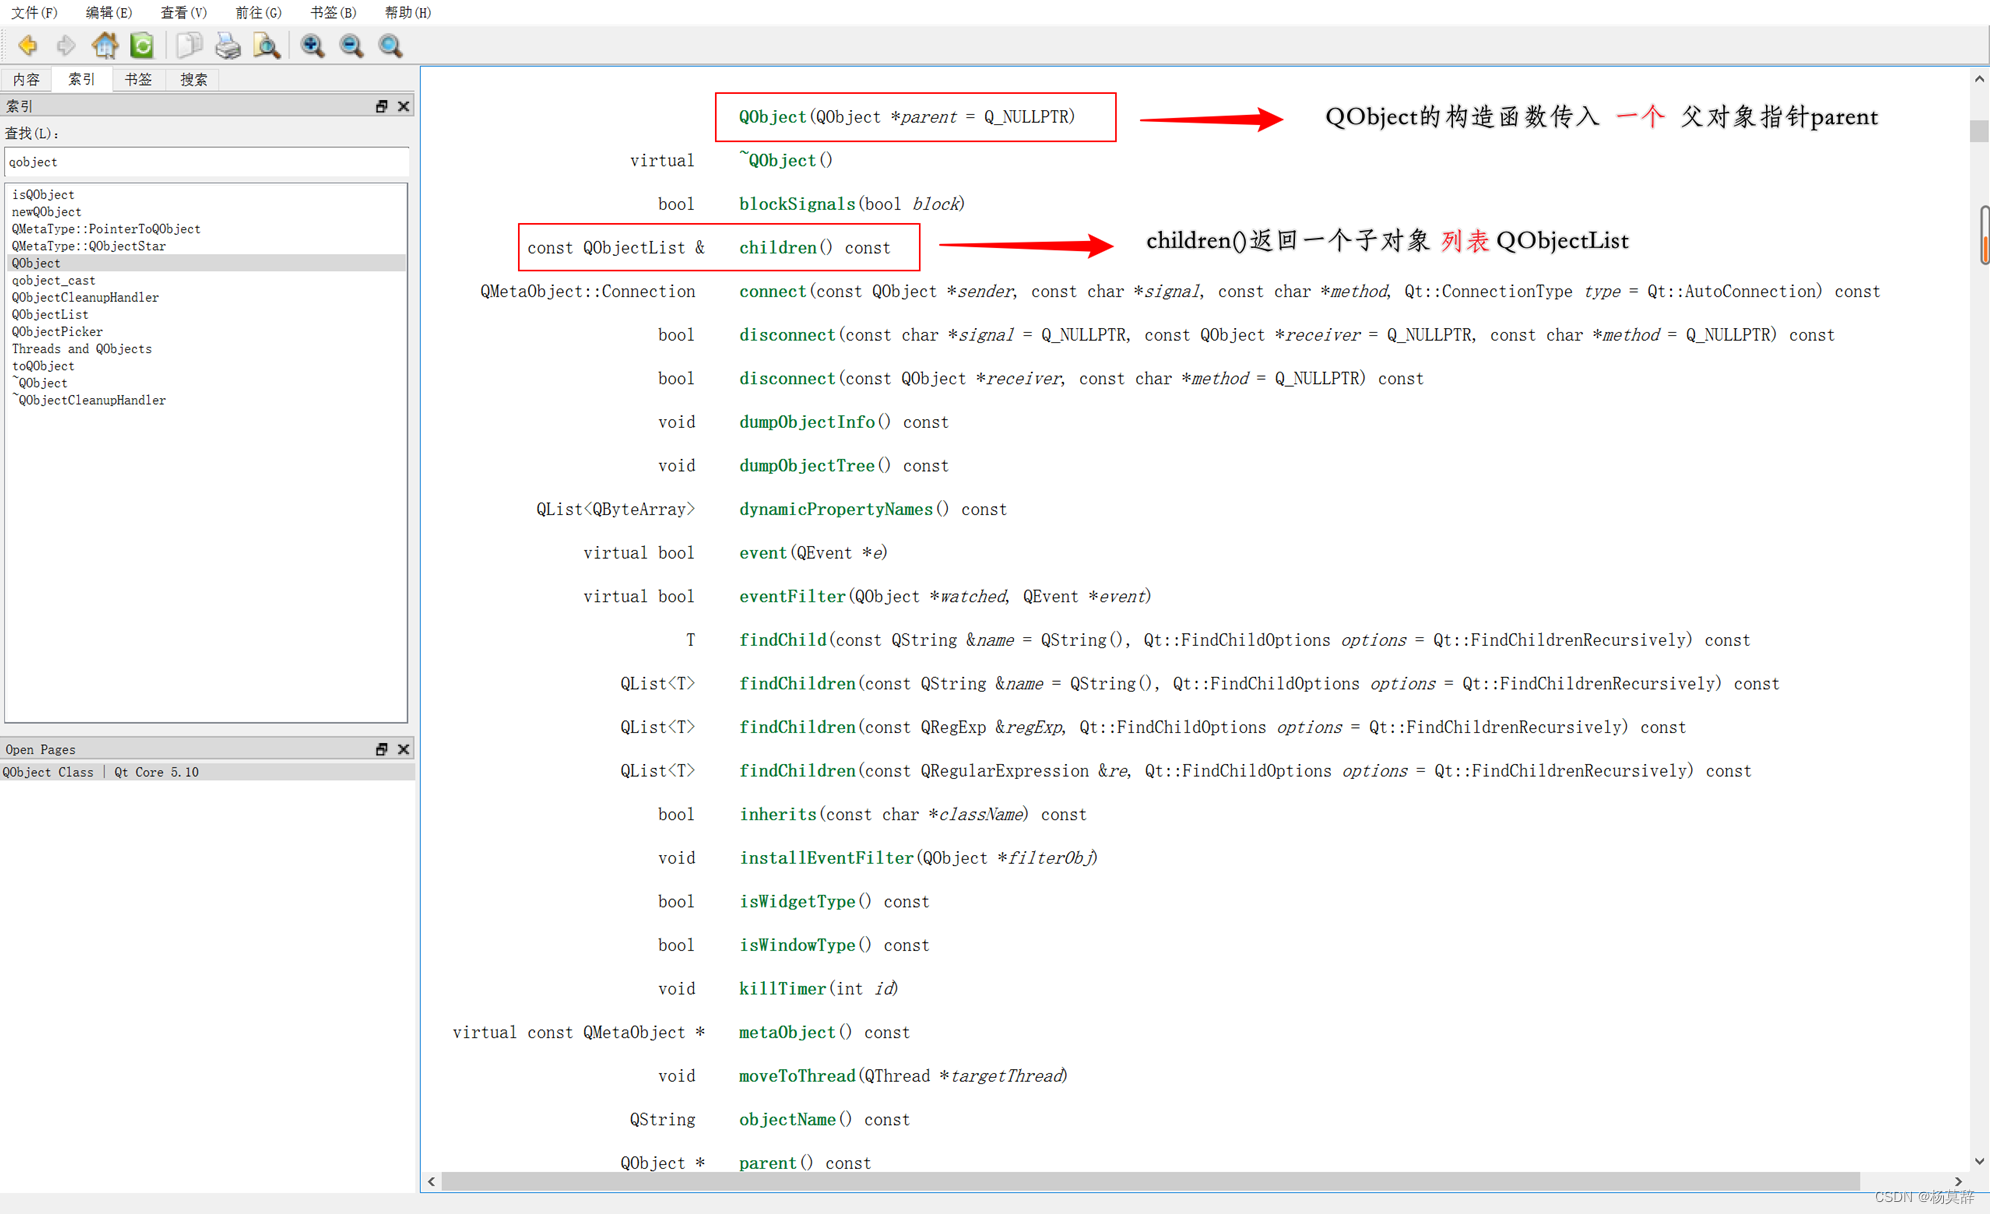
Task: Open the children() function link
Action: coord(778,248)
